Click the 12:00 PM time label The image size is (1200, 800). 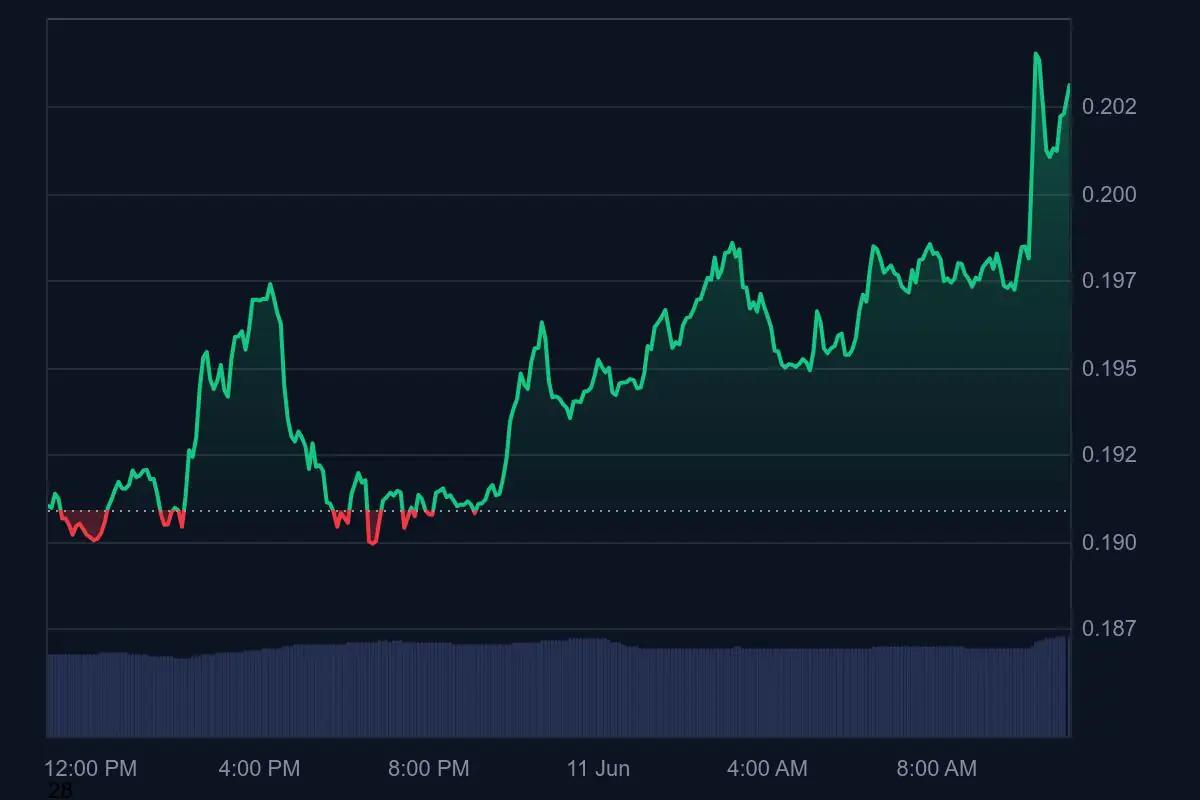tap(91, 769)
